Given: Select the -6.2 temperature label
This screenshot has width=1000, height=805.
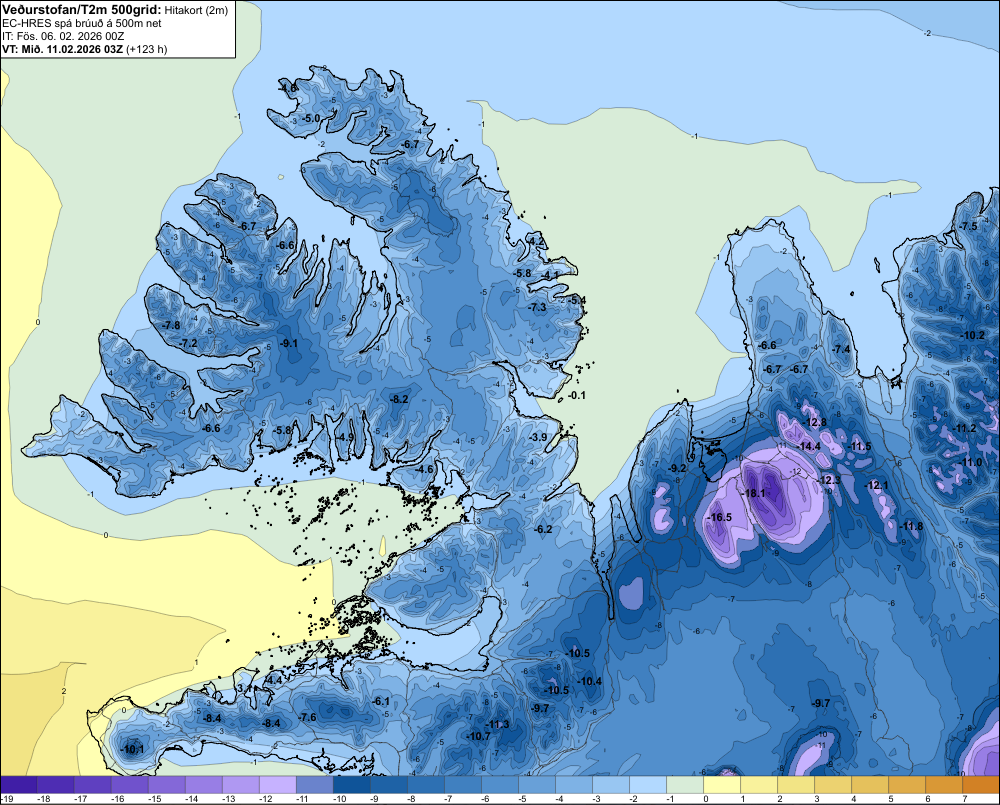Looking at the screenshot, I should [x=543, y=529].
